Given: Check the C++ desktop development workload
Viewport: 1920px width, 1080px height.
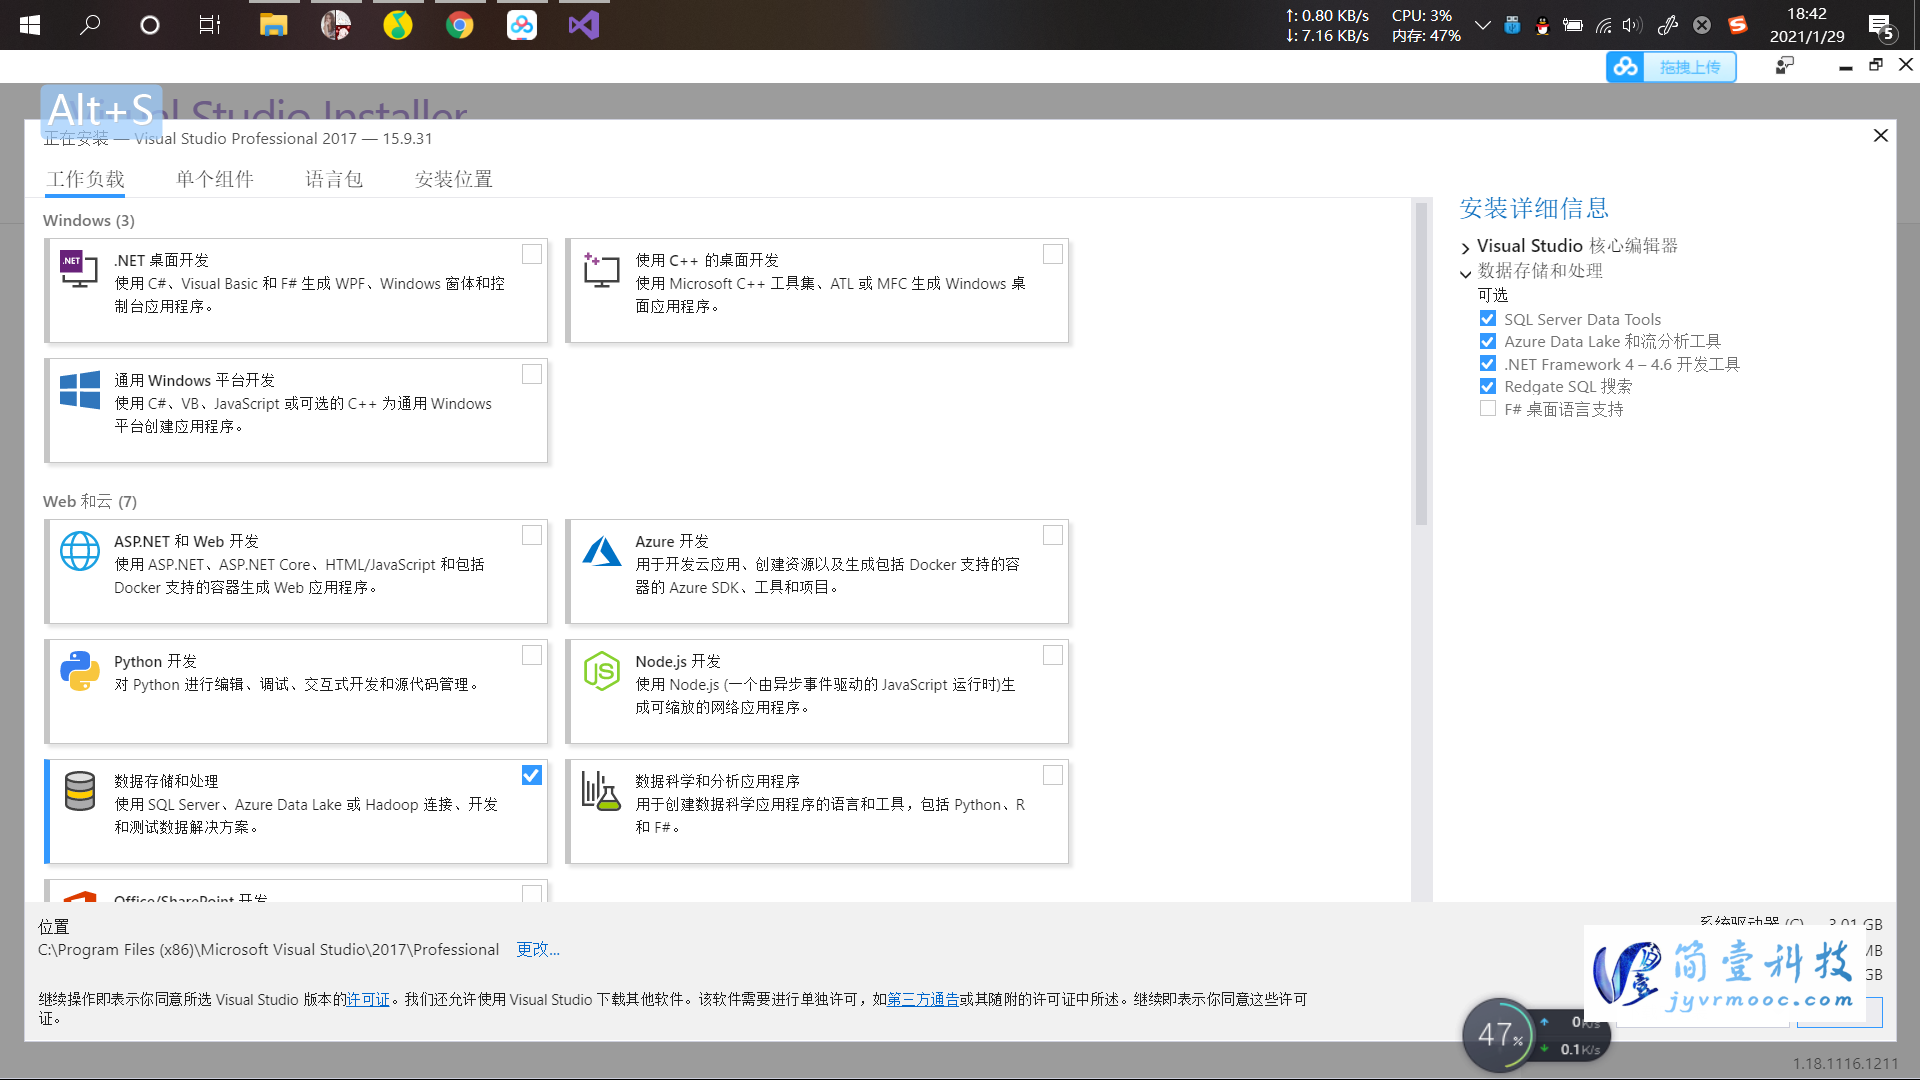Looking at the screenshot, I should (1053, 254).
